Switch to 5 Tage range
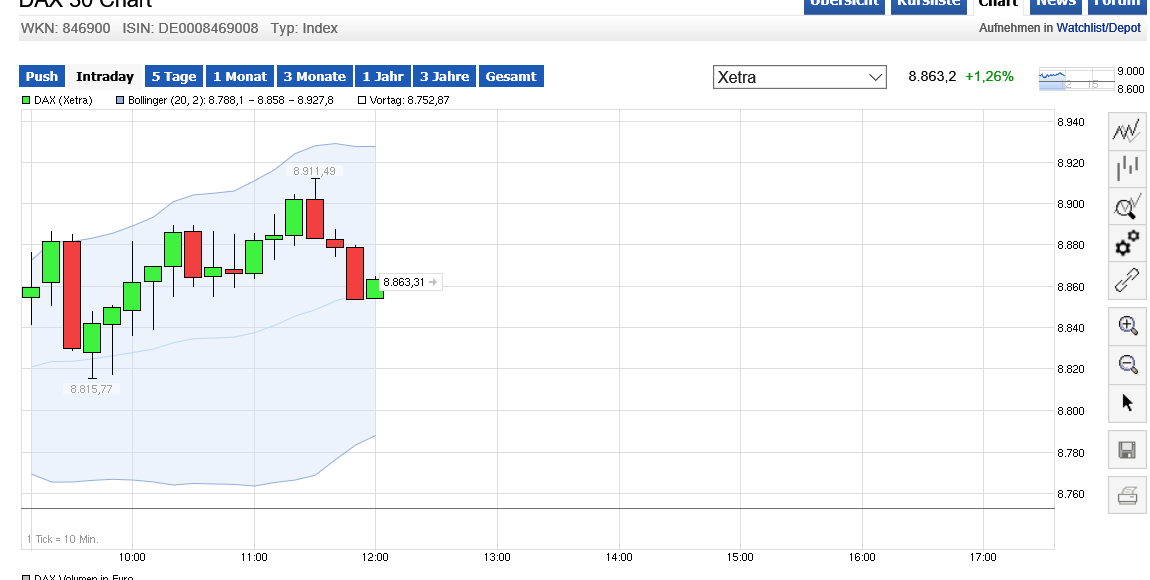The height and width of the screenshot is (580, 1150). pos(174,76)
